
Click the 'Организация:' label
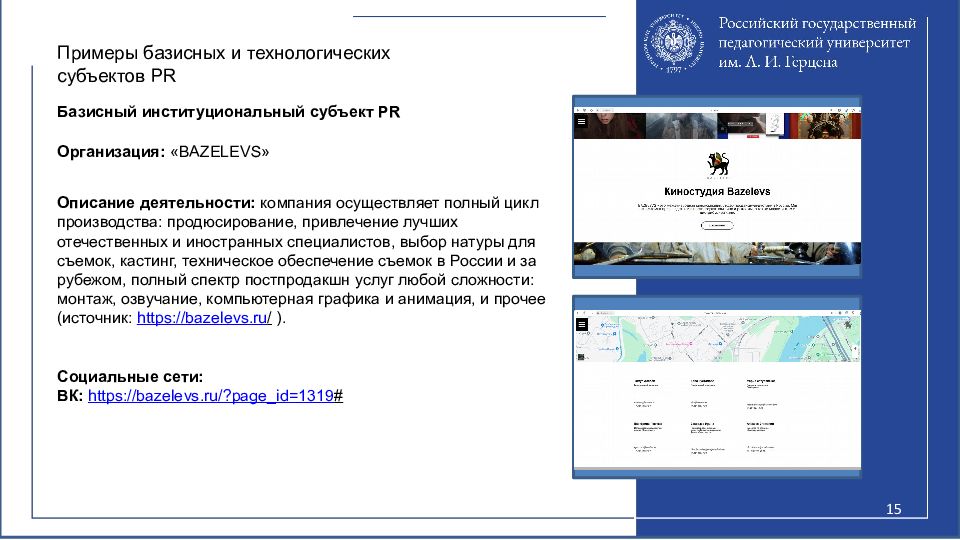(x=111, y=152)
